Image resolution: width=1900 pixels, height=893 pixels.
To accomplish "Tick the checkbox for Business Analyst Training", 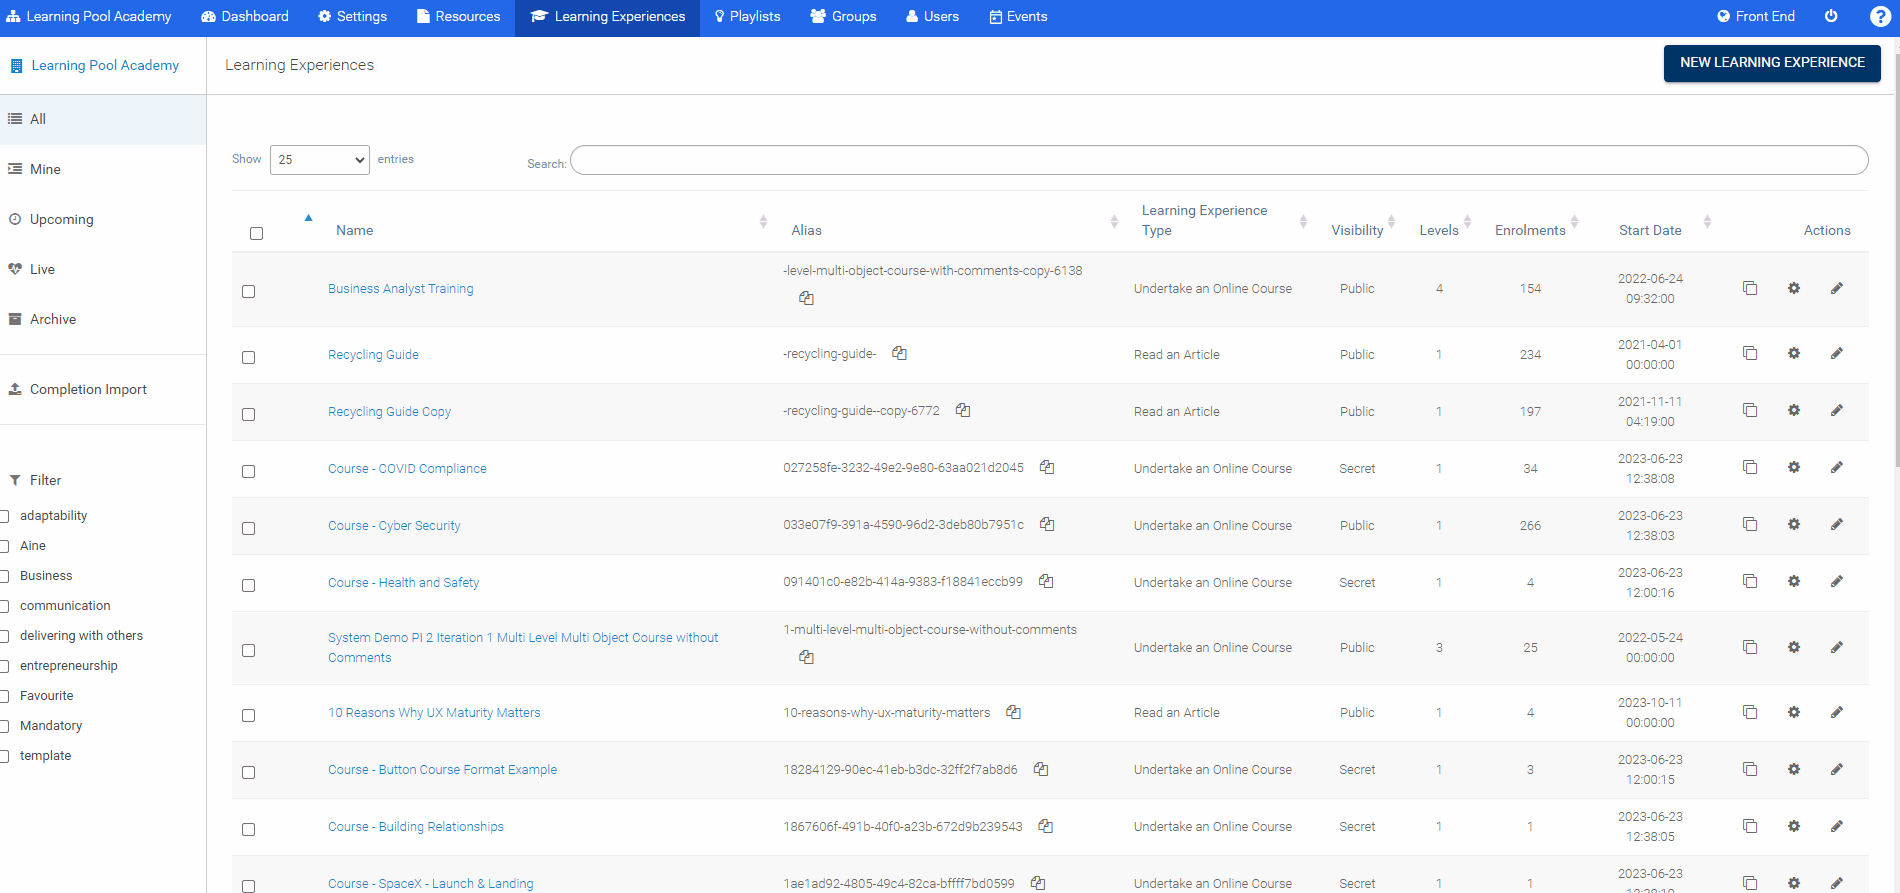I will coord(249,291).
